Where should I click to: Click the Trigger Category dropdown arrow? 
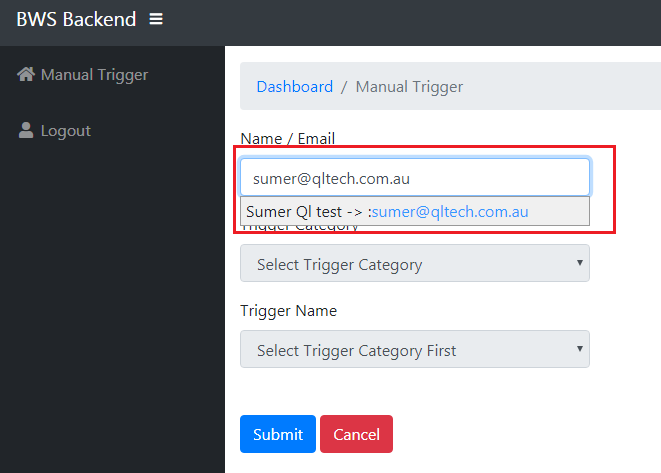(579, 263)
